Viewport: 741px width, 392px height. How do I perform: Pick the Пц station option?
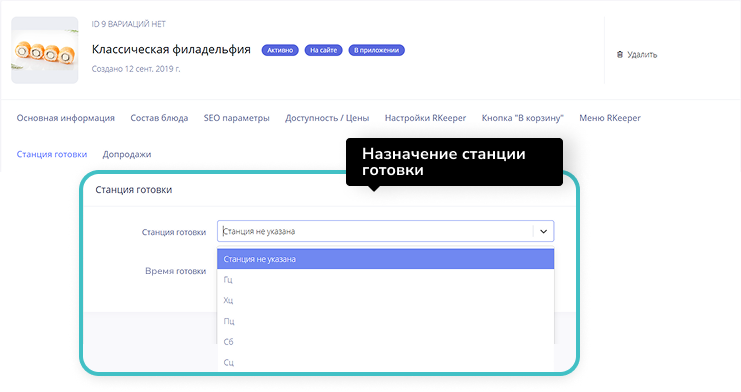pyautogui.click(x=385, y=321)
